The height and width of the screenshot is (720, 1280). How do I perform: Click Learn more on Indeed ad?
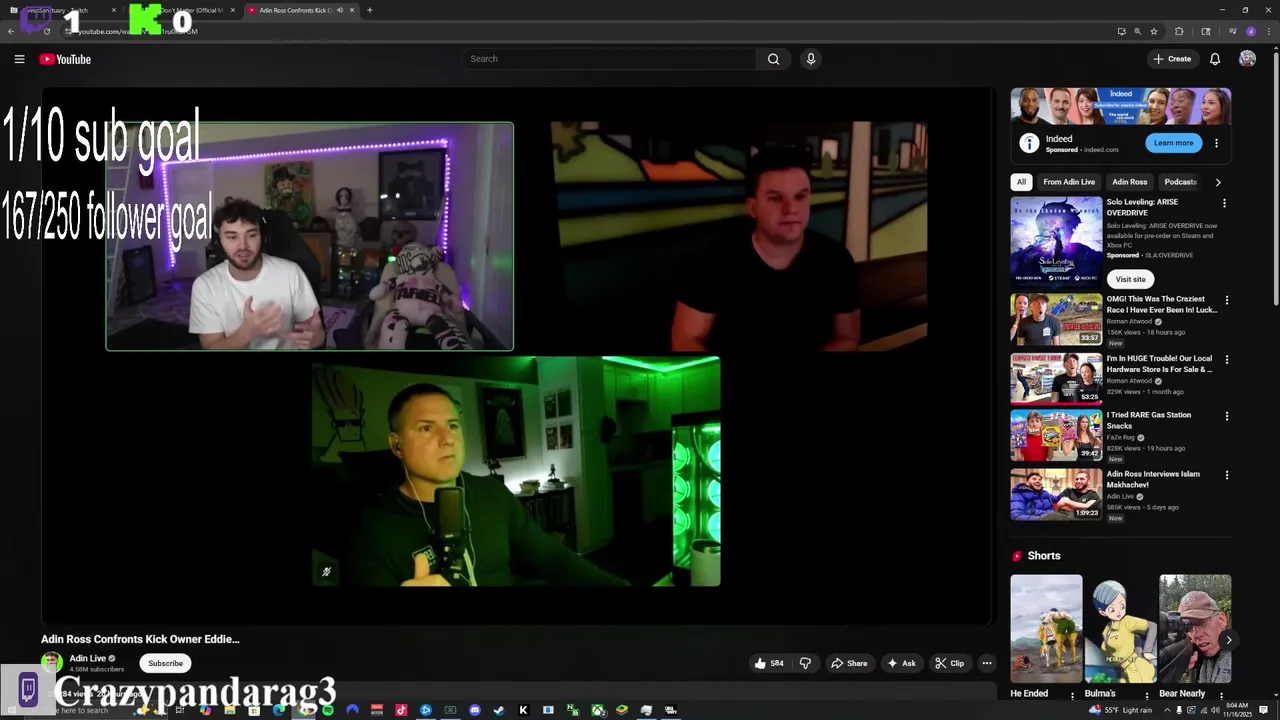1173,143
